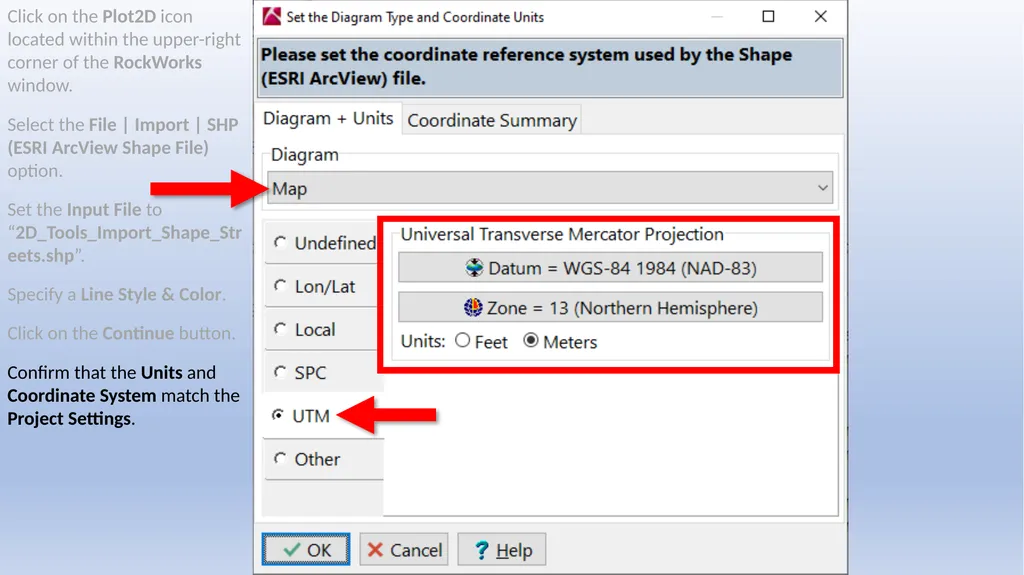The height and width of the screenshot is (575, 1024).
Task: Click the 'Diagram' group label
Action: point(304,155)
